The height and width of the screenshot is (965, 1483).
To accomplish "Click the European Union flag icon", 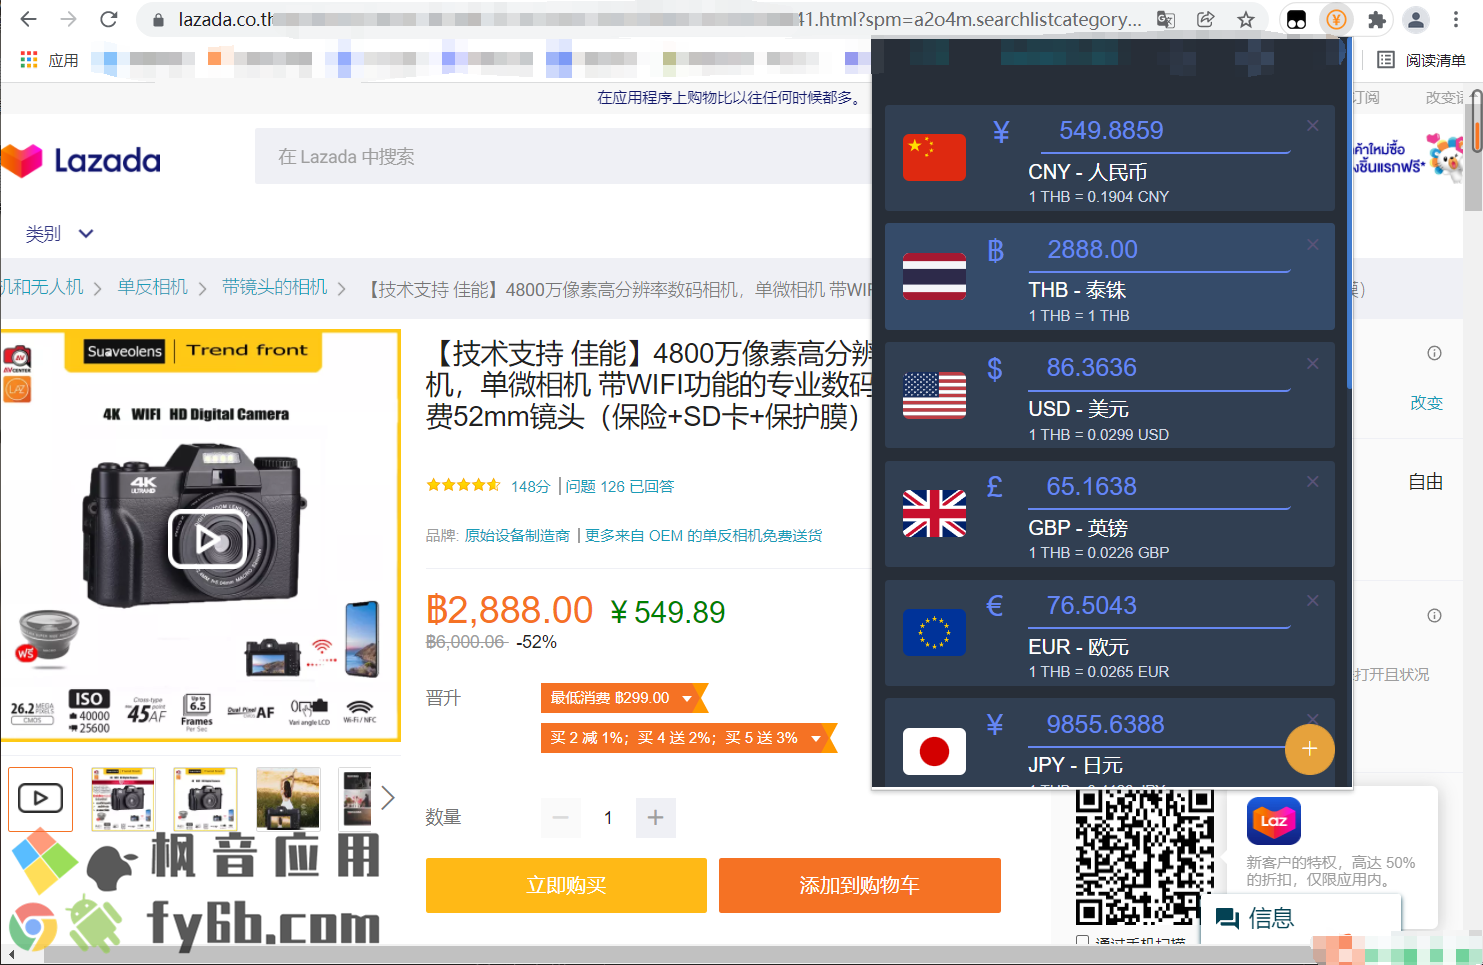I will tap(934, 632).
